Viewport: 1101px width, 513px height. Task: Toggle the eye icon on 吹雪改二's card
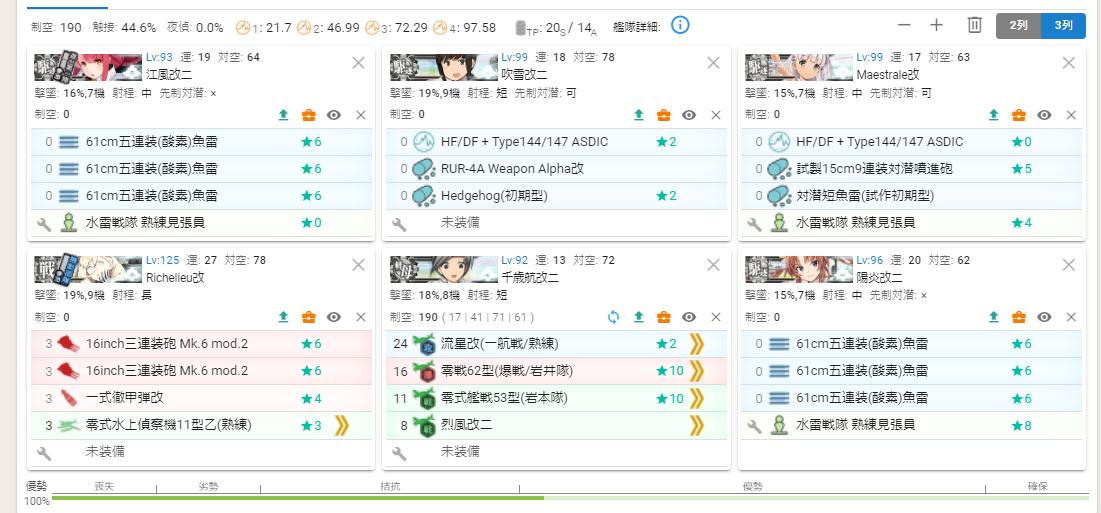coord(690,115)
